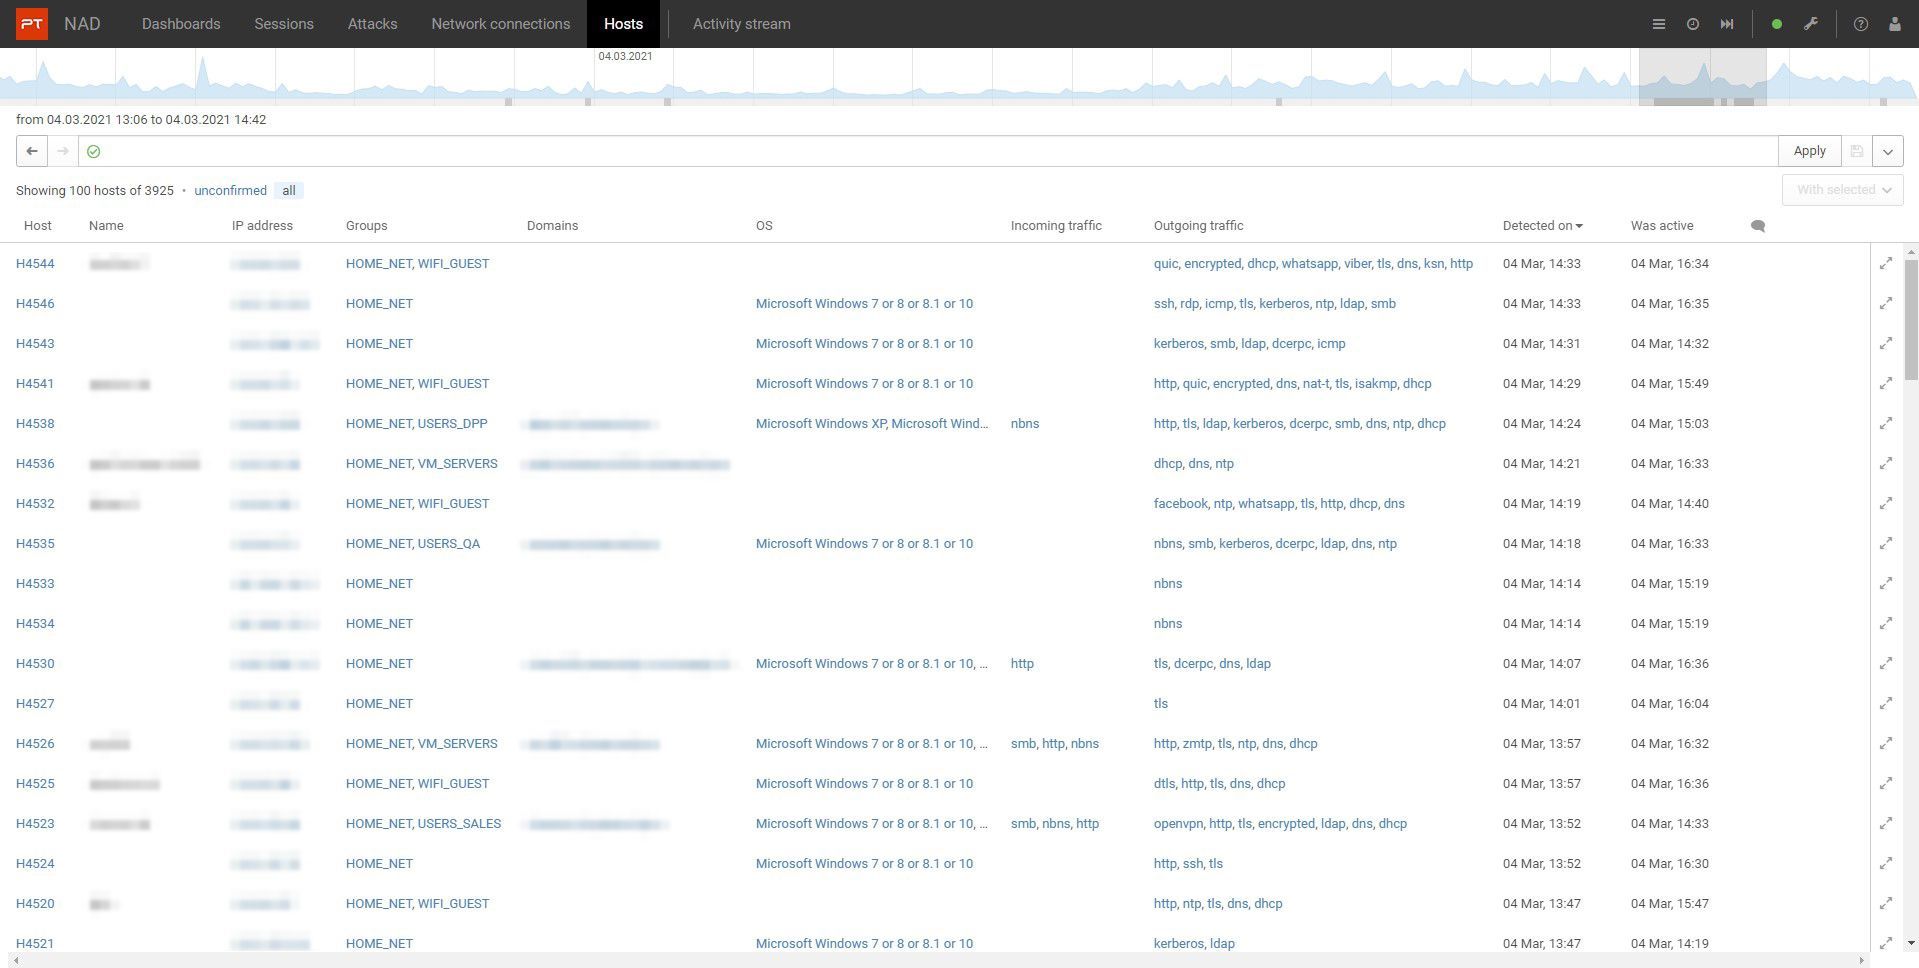Open host H4544 link
The image size is (1919, 968).
coord(35,264)
